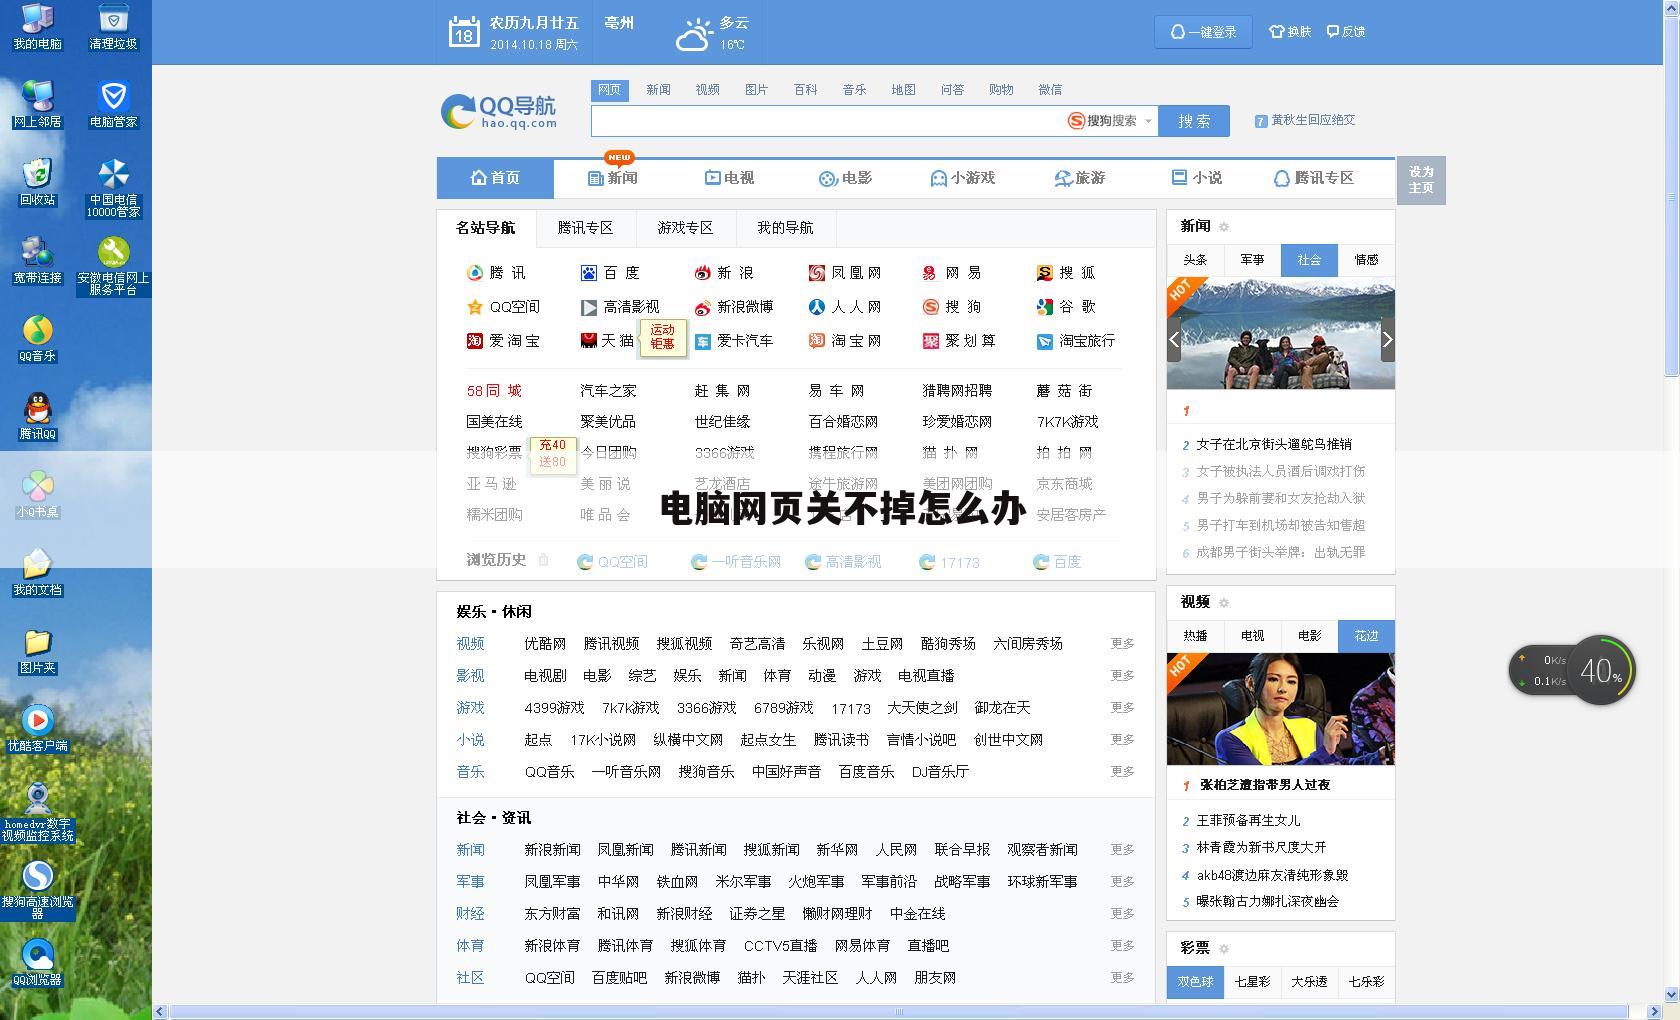Viewport: 1680px width, 1020px height.
Task: Switch news panel to 军事 tab
Action: pyautogui.click(x=1252, y=260)
